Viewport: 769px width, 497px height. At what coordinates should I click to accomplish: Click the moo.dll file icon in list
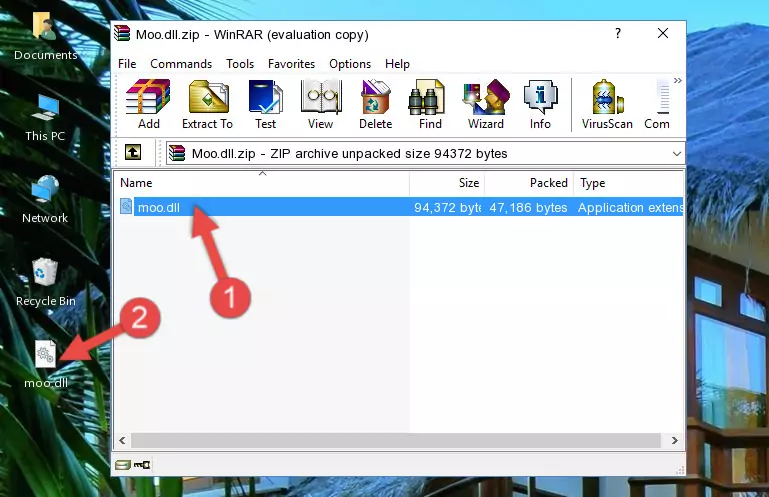click(x=126, y=207)
